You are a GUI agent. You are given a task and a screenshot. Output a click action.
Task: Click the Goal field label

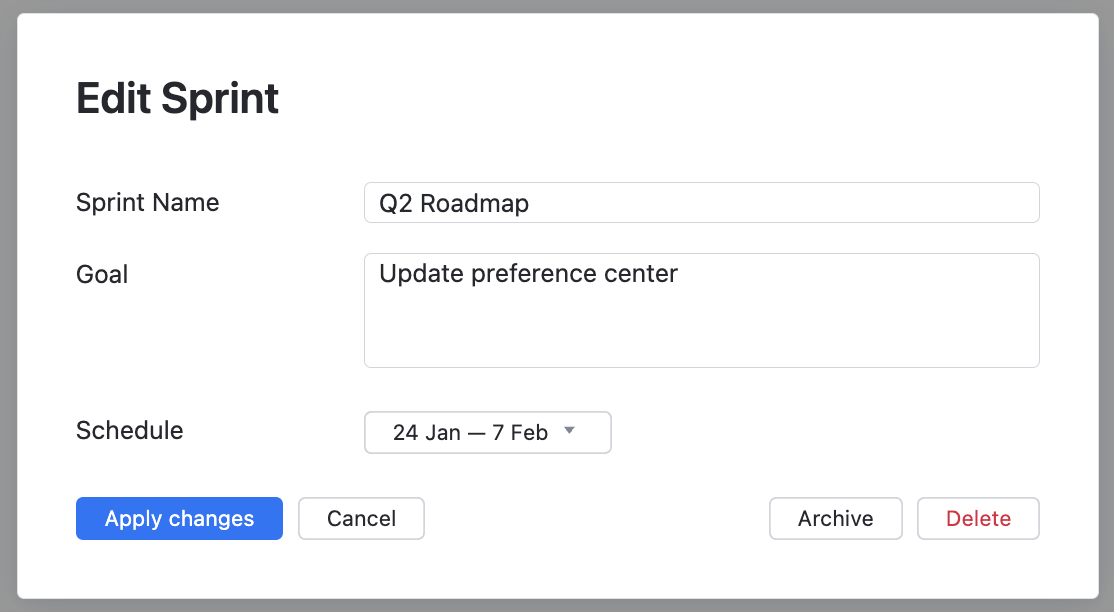coord(102,275)
